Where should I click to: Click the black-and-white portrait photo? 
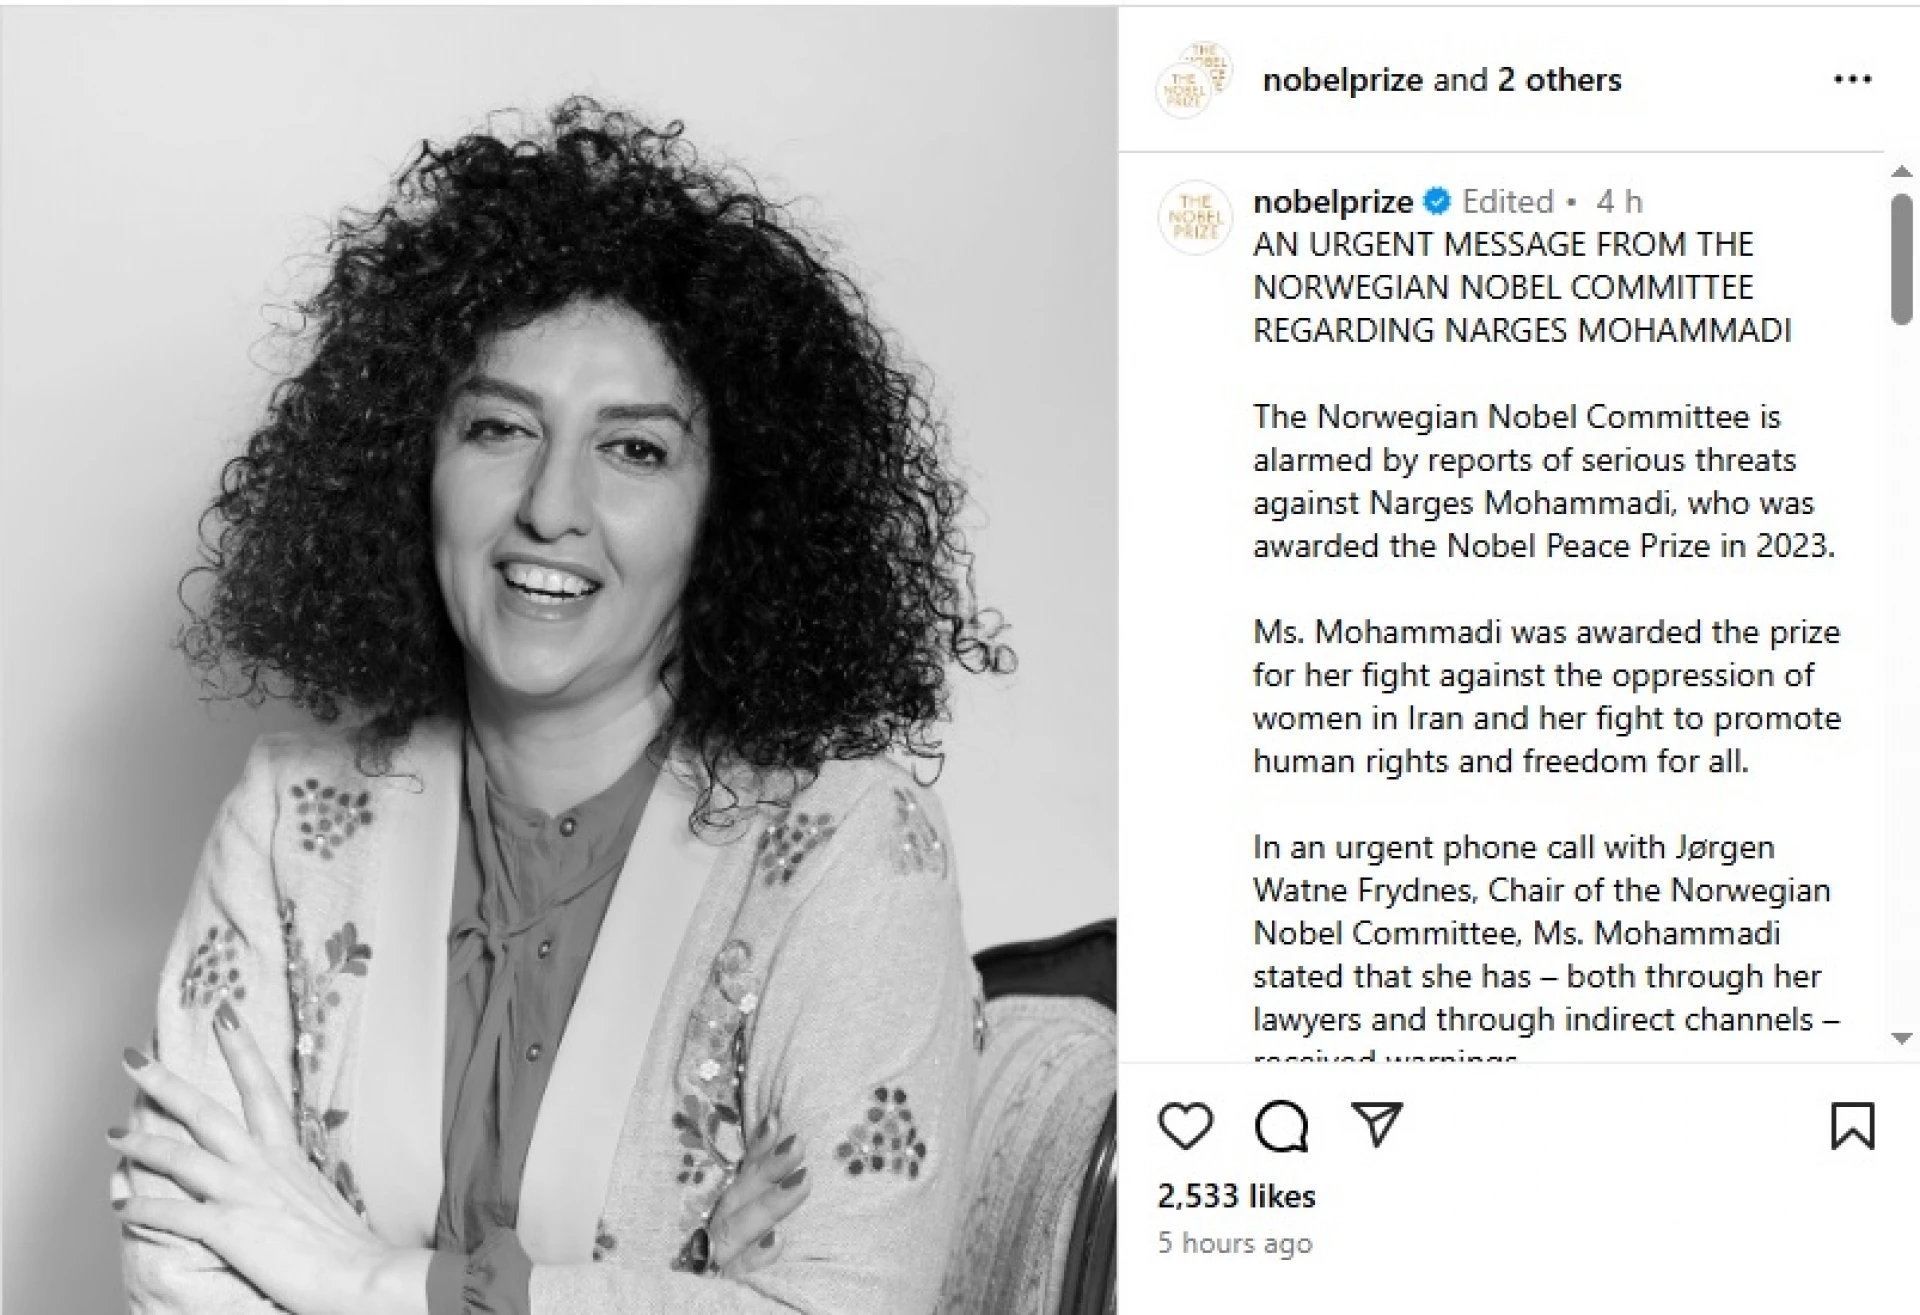(x=558, y=660)
